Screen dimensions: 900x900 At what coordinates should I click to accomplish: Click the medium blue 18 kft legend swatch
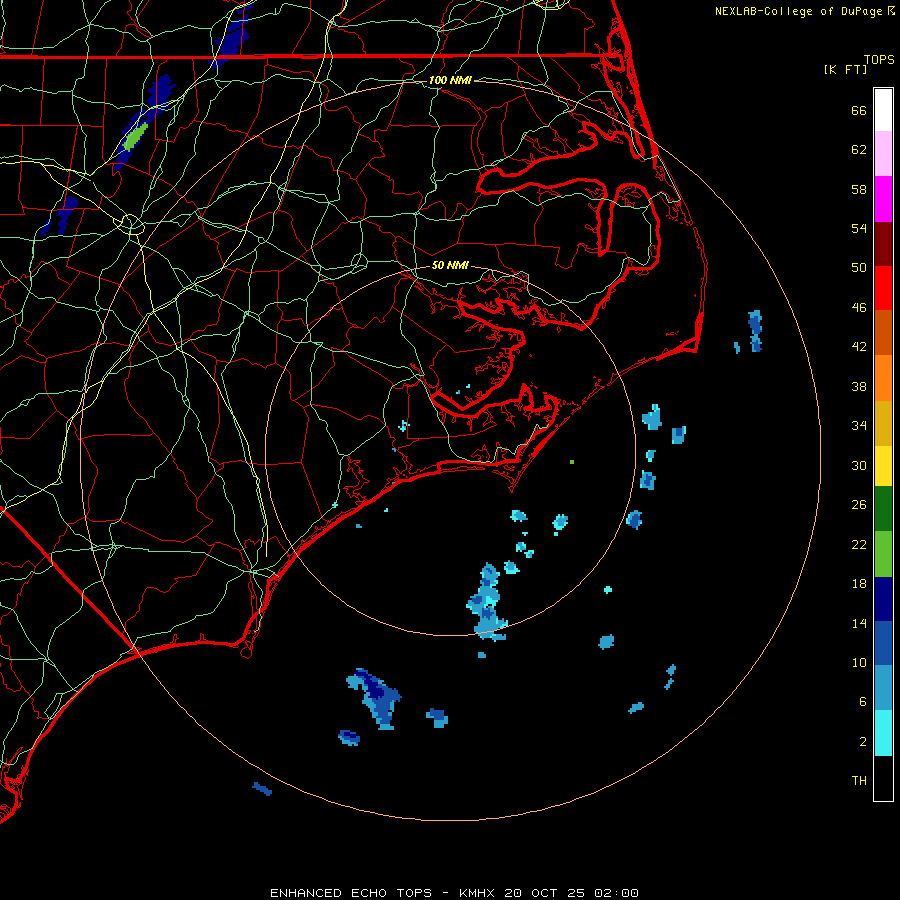click(x=883, y=643)
